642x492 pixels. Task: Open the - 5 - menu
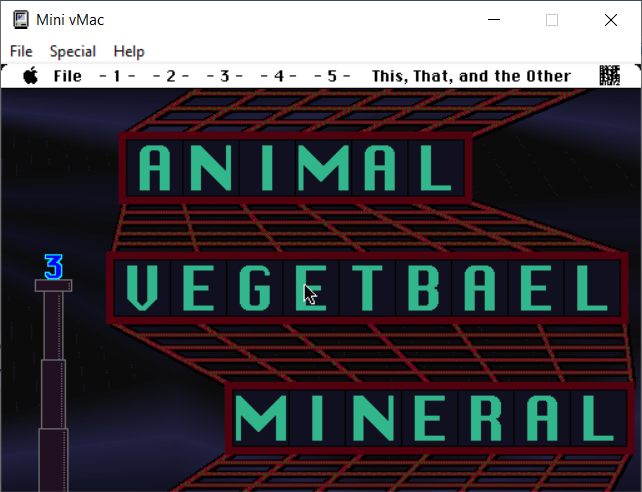pos(332,76)
